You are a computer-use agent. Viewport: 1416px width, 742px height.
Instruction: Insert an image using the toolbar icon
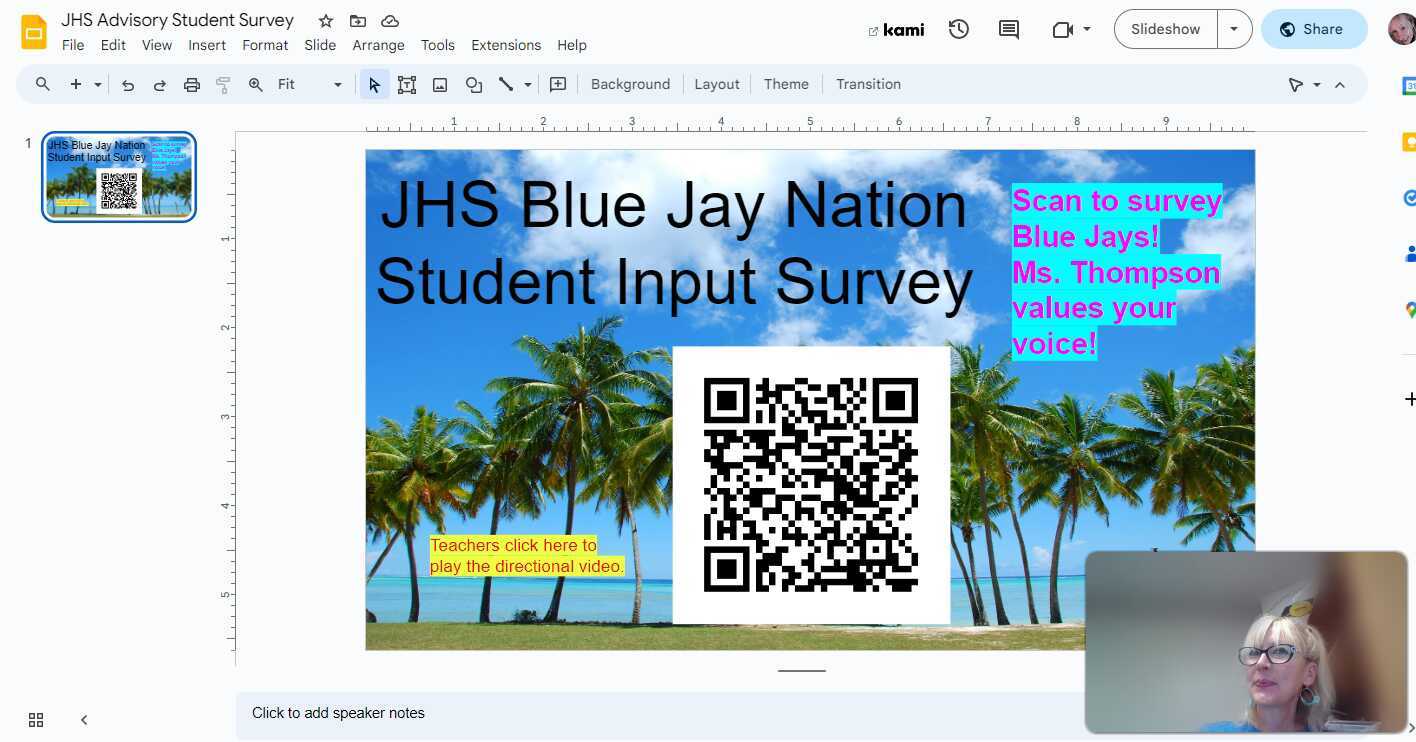440,84
